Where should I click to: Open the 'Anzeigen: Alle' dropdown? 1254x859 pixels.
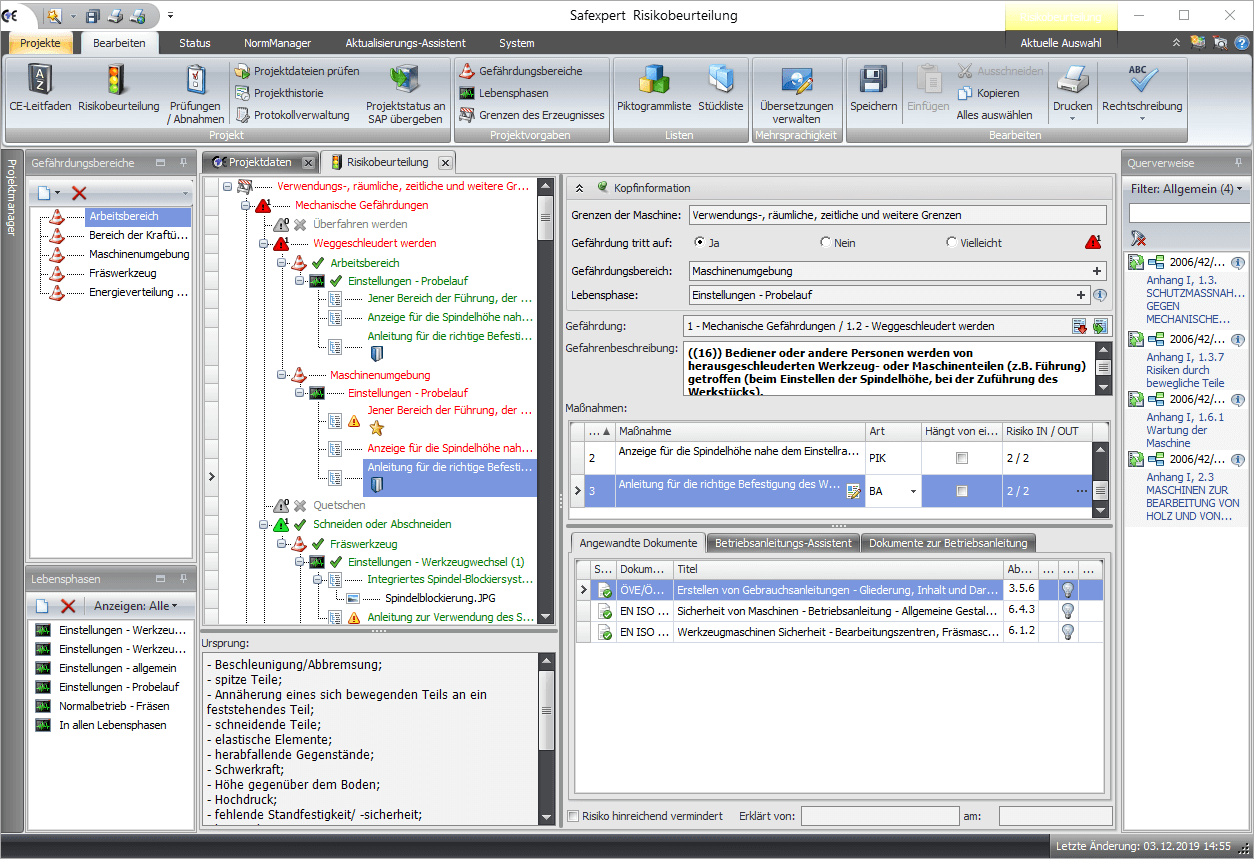coord(135,606)
